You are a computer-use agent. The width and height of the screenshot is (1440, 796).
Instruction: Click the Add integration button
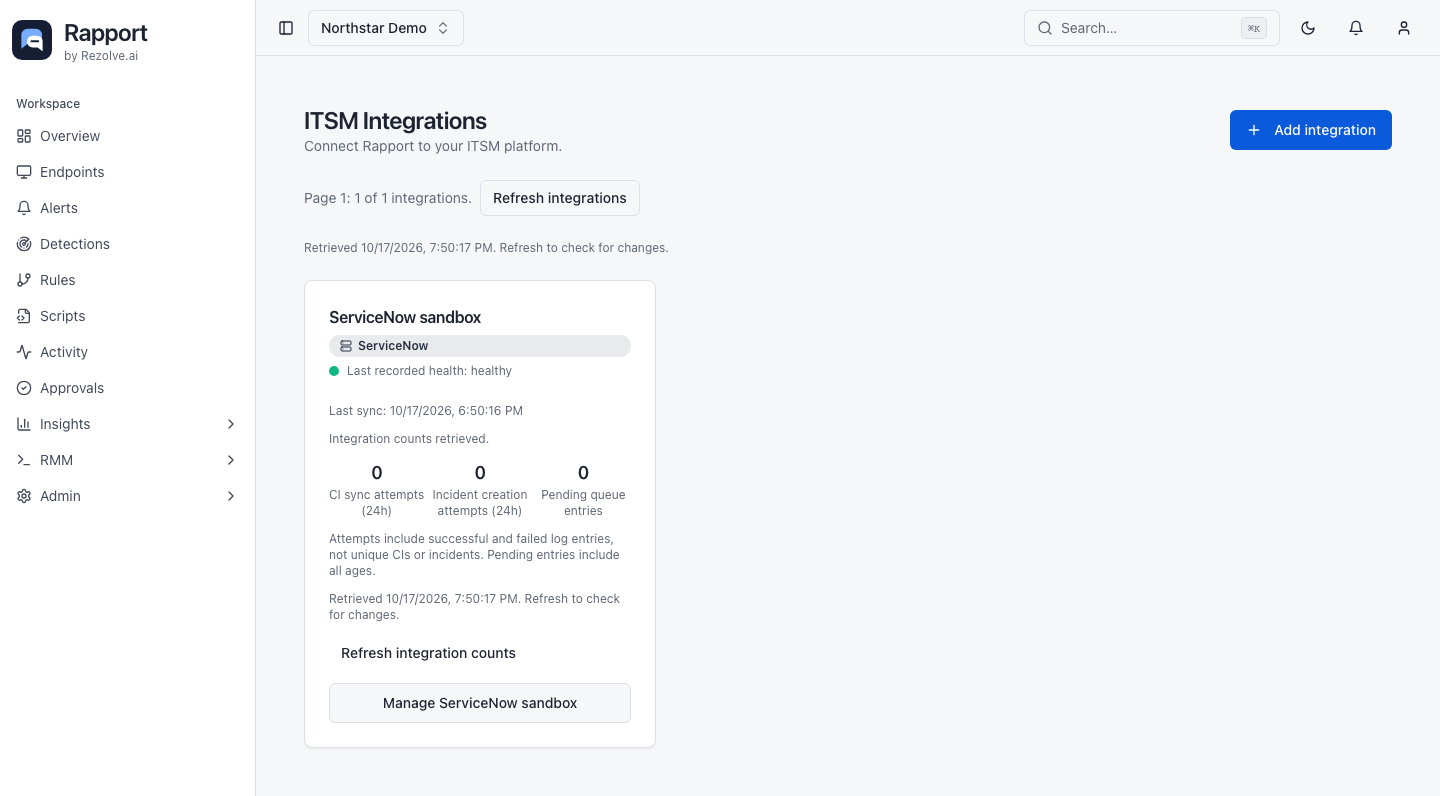(x=1311, y=130)
